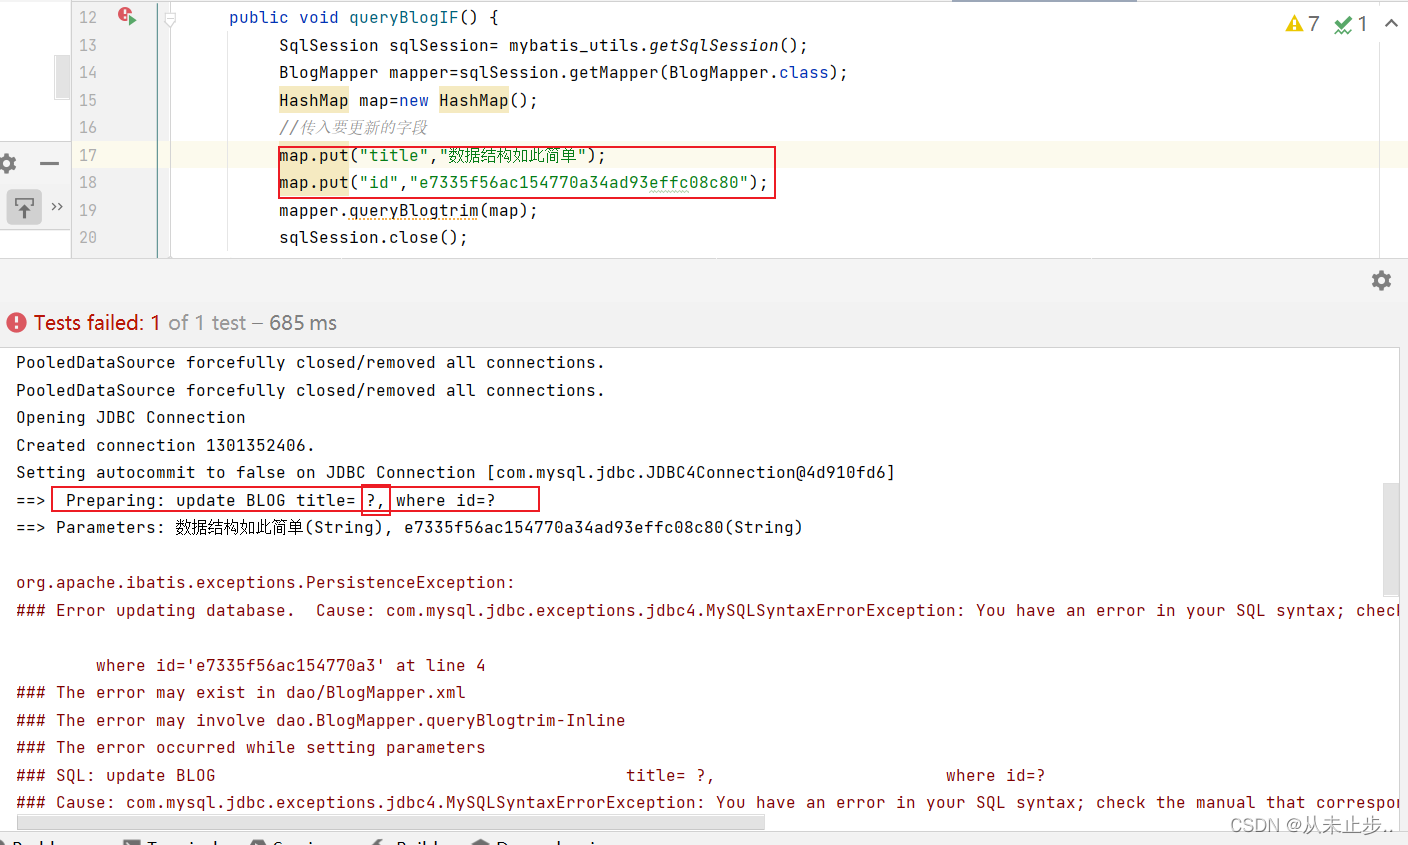Click the Chinese comment on line 16
The height and width of the screenshot is (845, 1408).
point(353,127)
